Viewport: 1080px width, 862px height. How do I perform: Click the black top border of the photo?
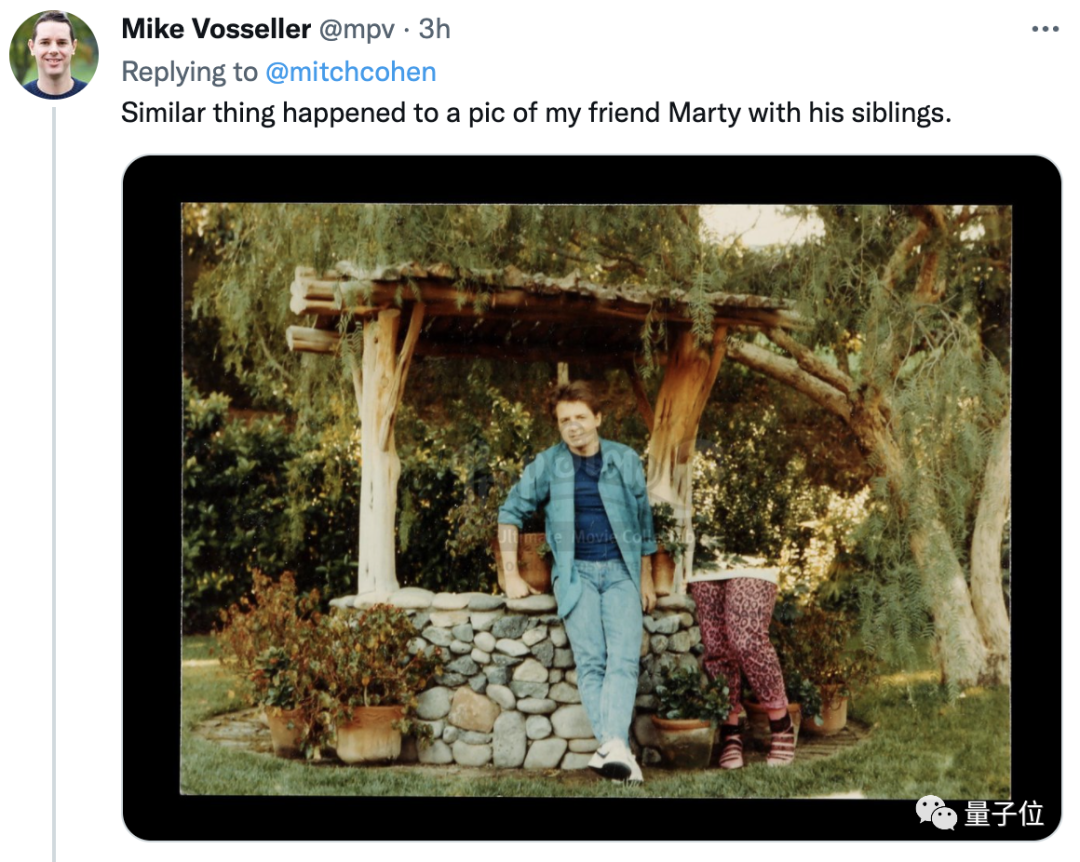click(x=590, y=180)
